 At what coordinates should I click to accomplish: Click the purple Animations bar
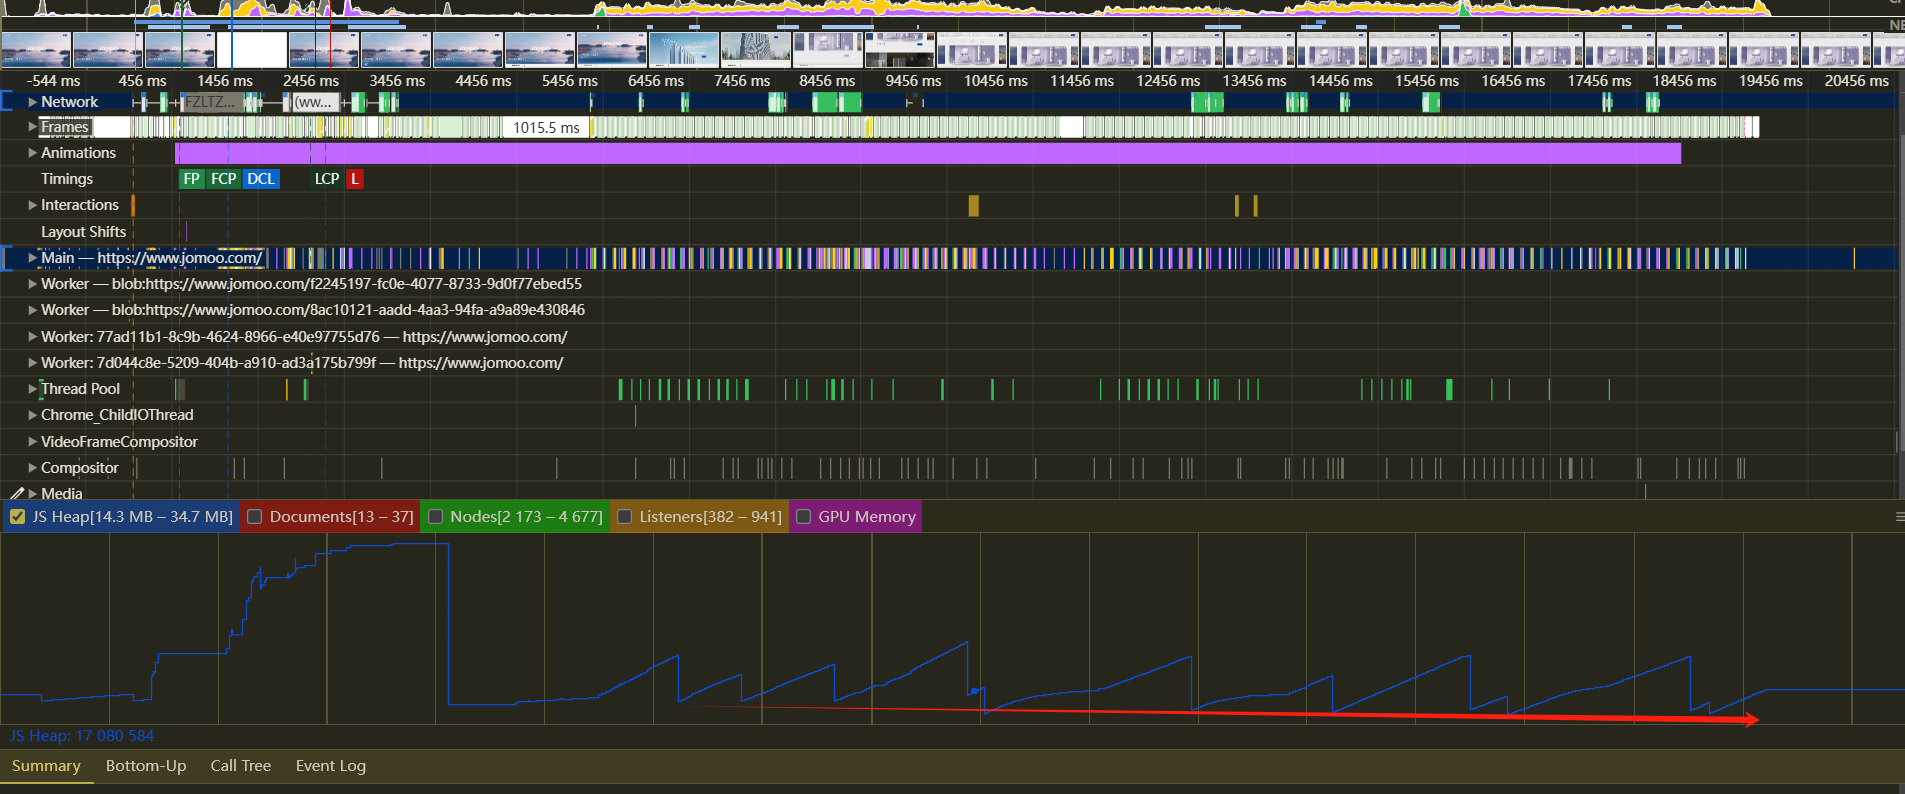(928, 153)
